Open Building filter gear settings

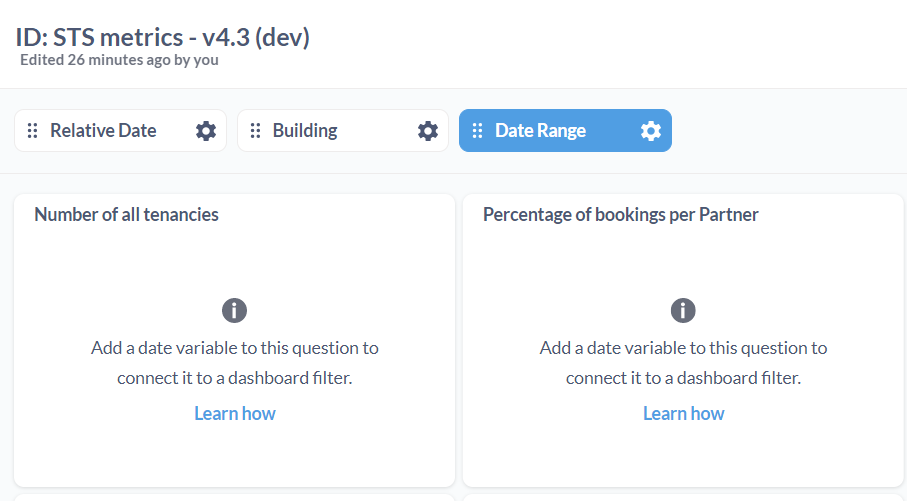click(428, 131)
